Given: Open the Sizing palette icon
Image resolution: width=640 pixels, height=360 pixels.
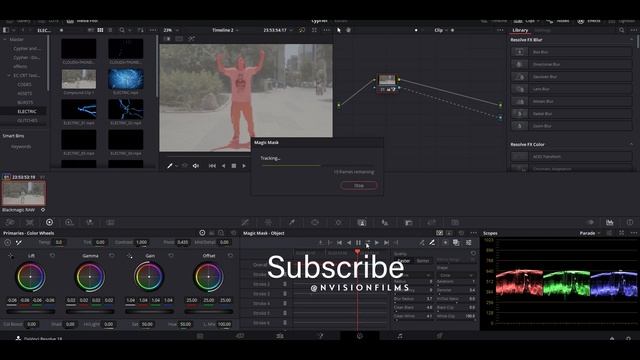Looking at the screenshot, I should [x=431, y=222].
